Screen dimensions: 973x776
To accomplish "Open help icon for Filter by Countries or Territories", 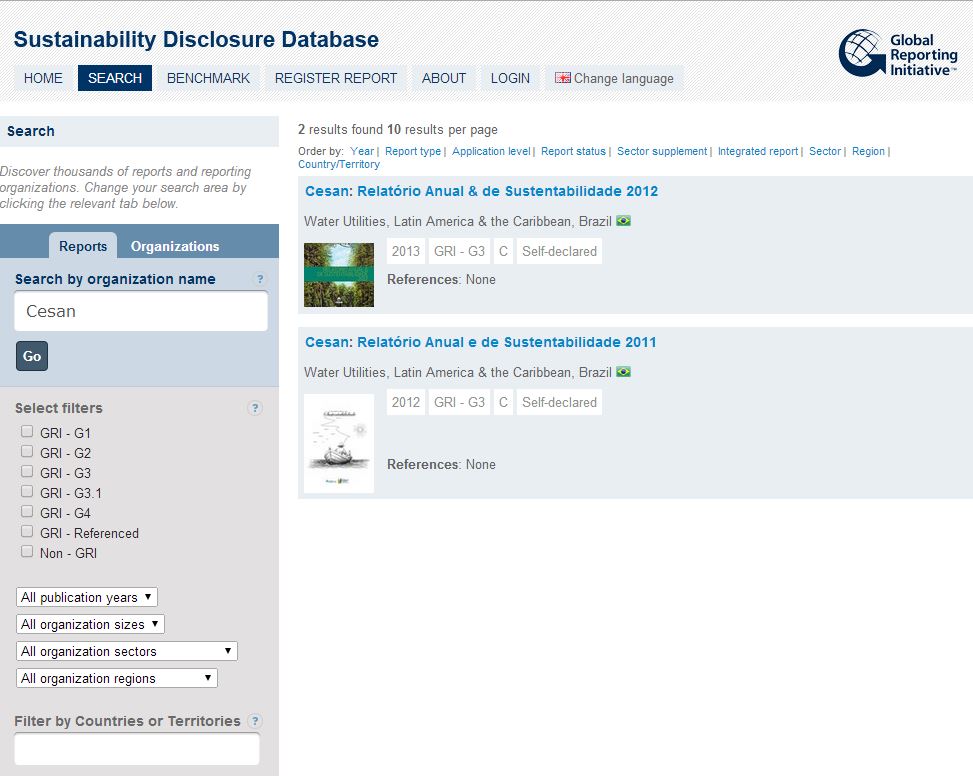I will click(x=254, y=721).
